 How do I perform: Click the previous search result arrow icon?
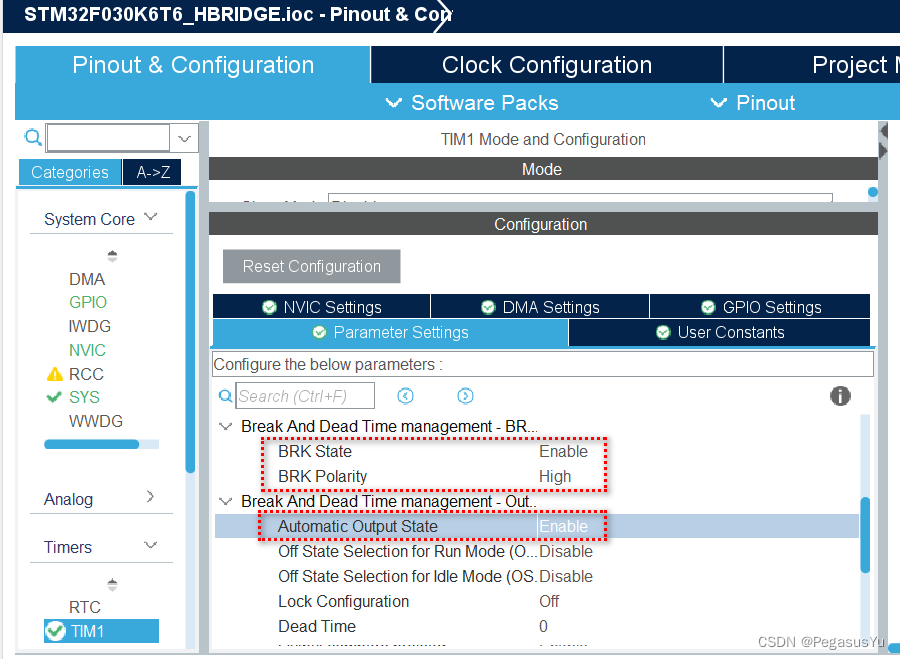click(405, 396)
